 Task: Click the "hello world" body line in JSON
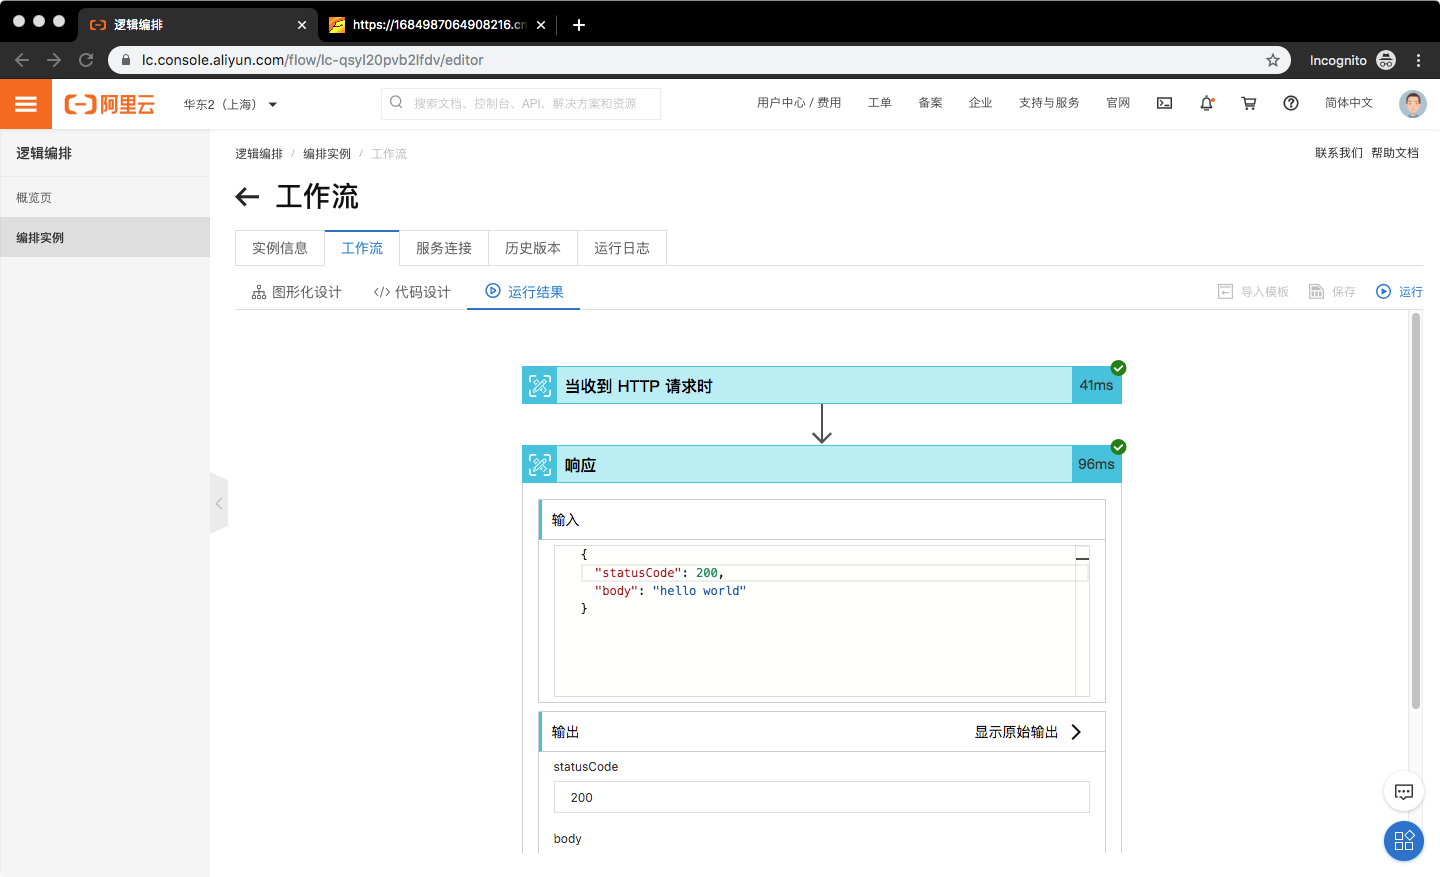coord(670,591)
